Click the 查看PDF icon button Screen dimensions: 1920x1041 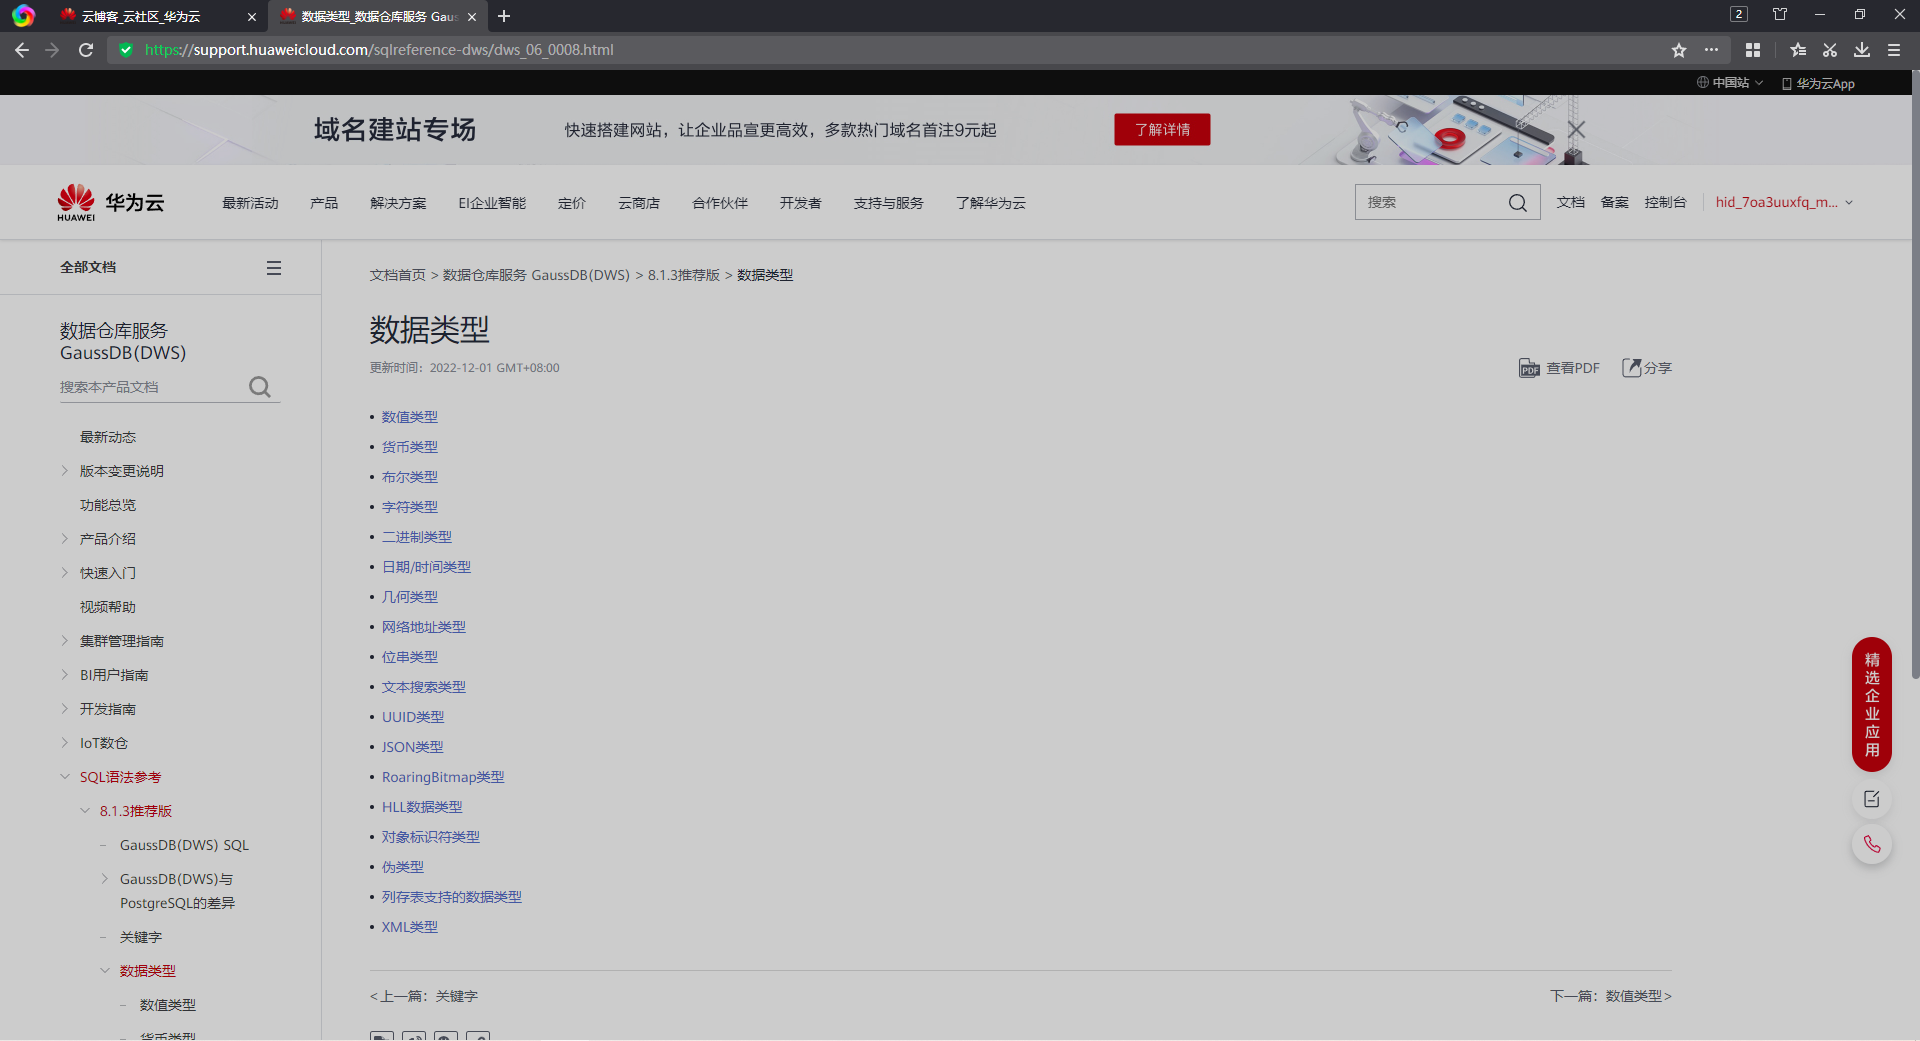(x=1559, y=368)
